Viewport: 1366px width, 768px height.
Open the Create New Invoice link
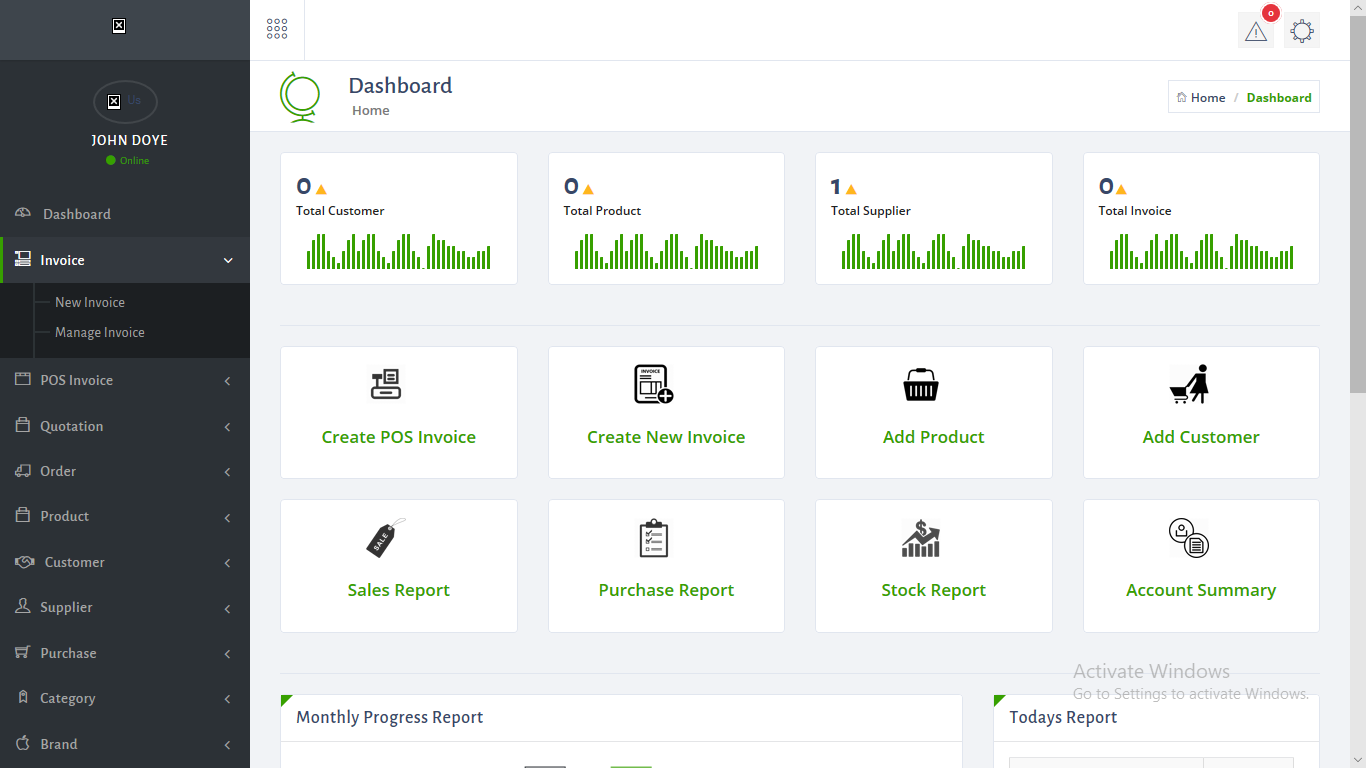tap(666, 437)
